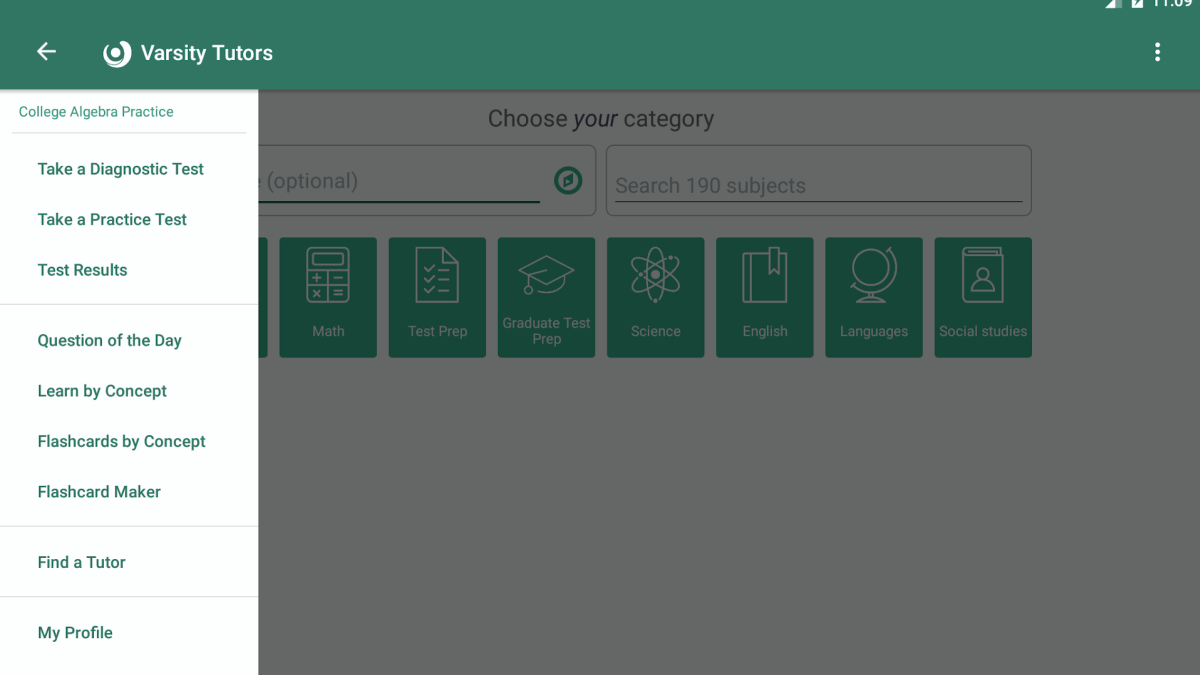The image size is (1200, 675).
Task: Click the optional location input field
Action: tap(399, 181)
